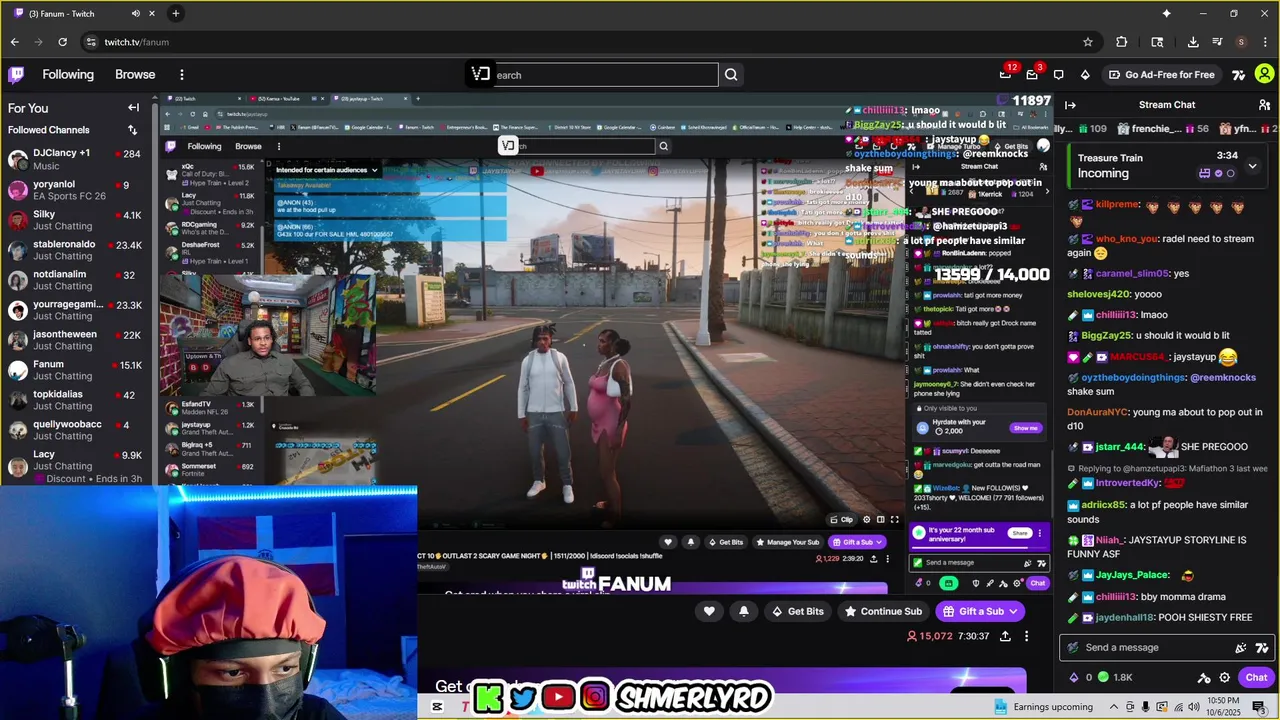The image size is (1280, 720).
Task: Click the Twitch search field
Action: (605, 75)
